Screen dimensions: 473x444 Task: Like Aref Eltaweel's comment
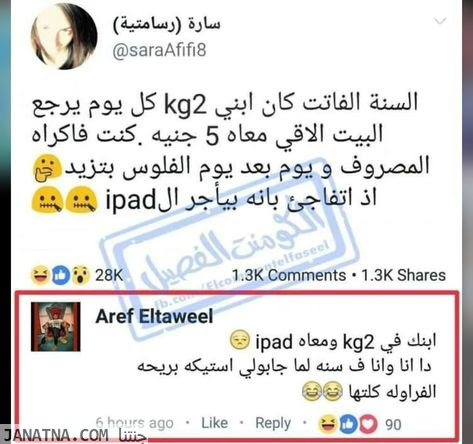(214, 423)
